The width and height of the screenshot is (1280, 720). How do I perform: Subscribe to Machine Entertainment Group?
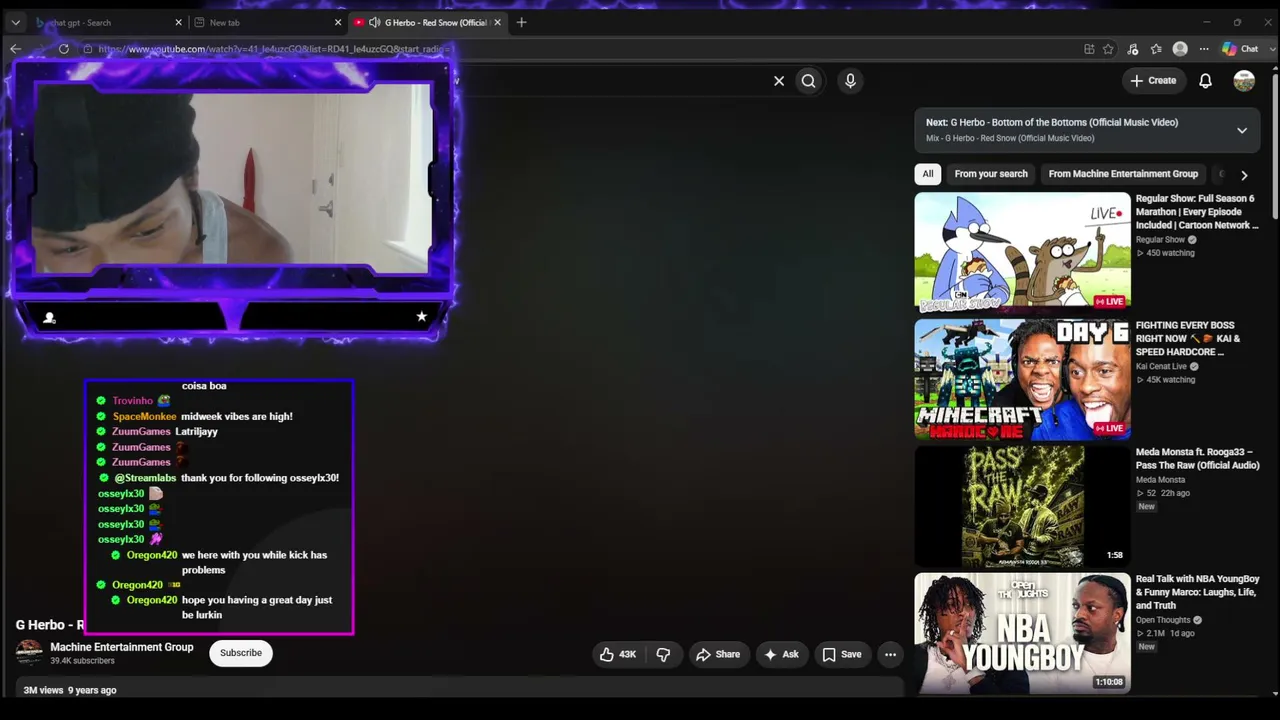tap(241, 653)
